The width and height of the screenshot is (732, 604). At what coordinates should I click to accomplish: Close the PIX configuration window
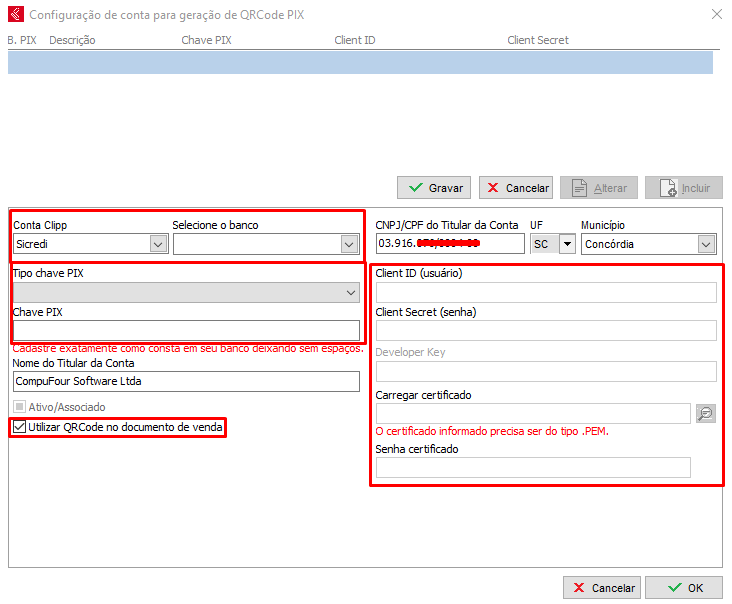coord(715,14)
